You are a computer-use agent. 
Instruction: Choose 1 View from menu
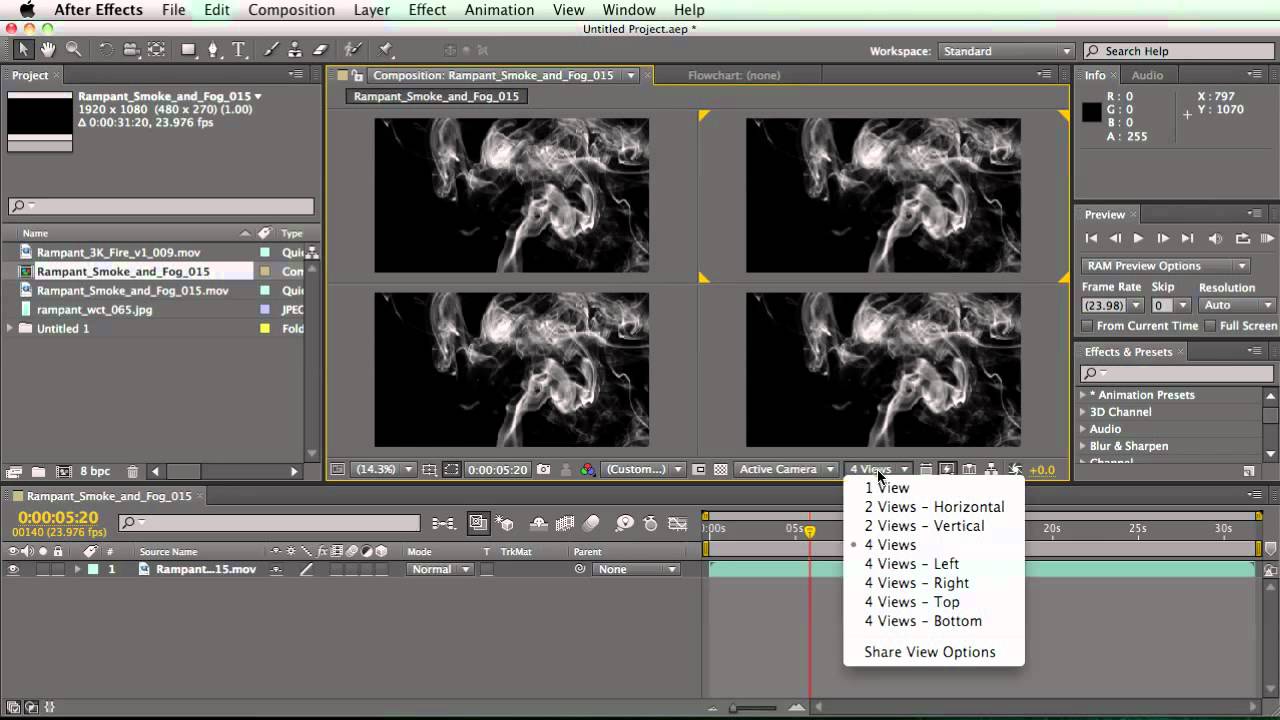(x=887, y=488)
